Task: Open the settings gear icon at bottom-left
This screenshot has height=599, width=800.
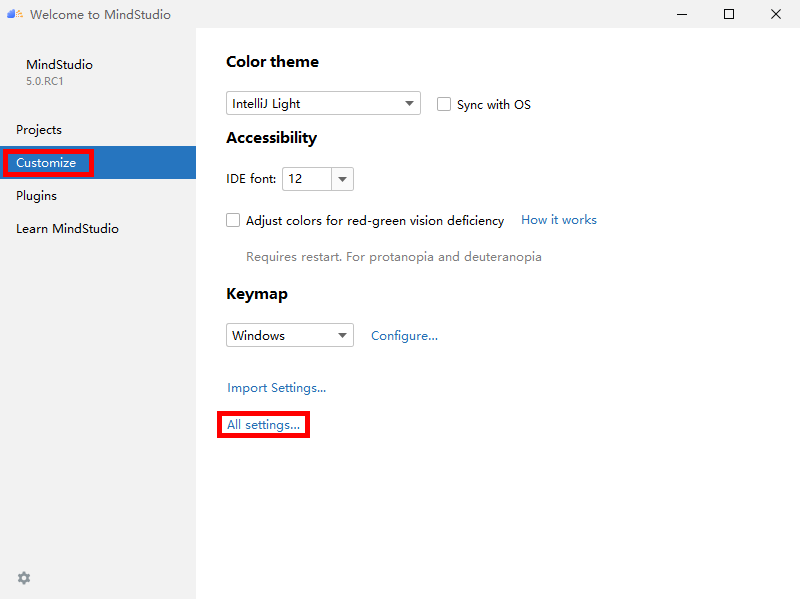Action: [24, 578]
